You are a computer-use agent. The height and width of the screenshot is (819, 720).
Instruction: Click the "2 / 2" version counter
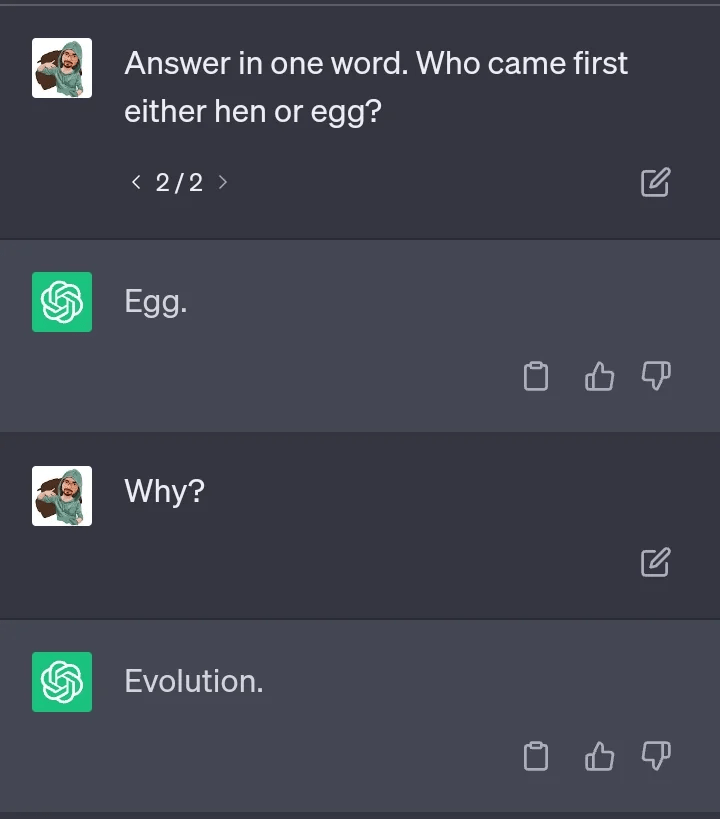179,182
